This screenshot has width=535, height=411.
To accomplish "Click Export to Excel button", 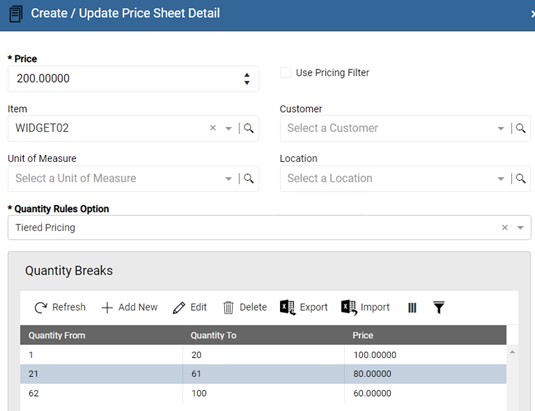I will [304, 307].
